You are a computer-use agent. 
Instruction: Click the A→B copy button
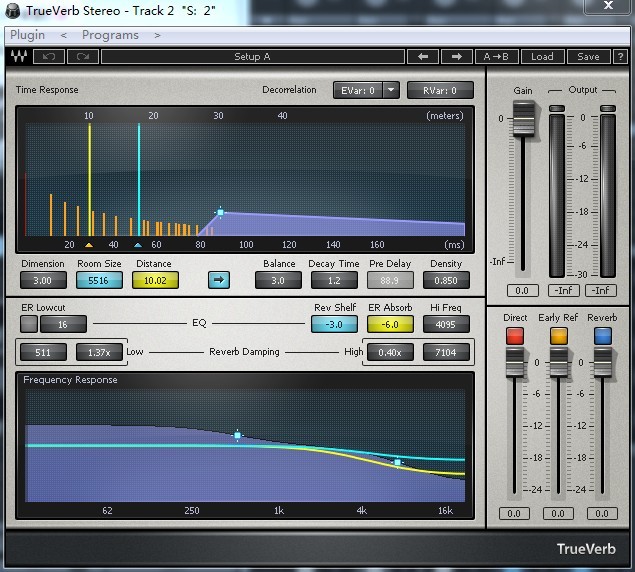(496, 57)
